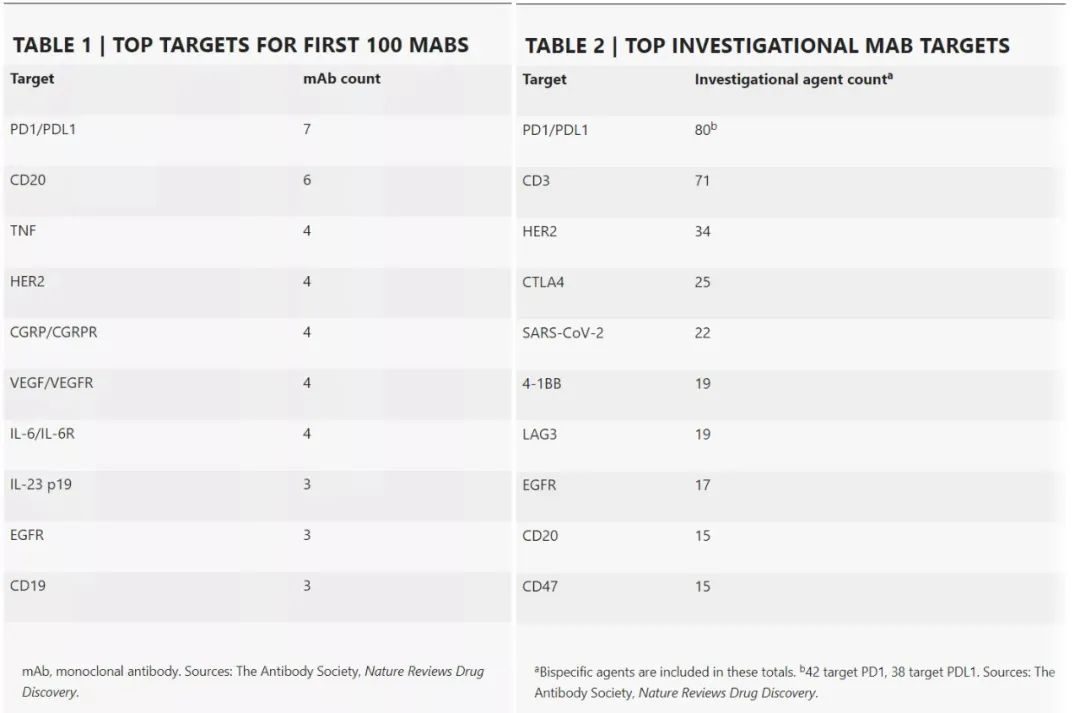The width and height of the screenshot is (1080, 713).
Task: Select the LAG3 target cell
Action: [539, 434]
